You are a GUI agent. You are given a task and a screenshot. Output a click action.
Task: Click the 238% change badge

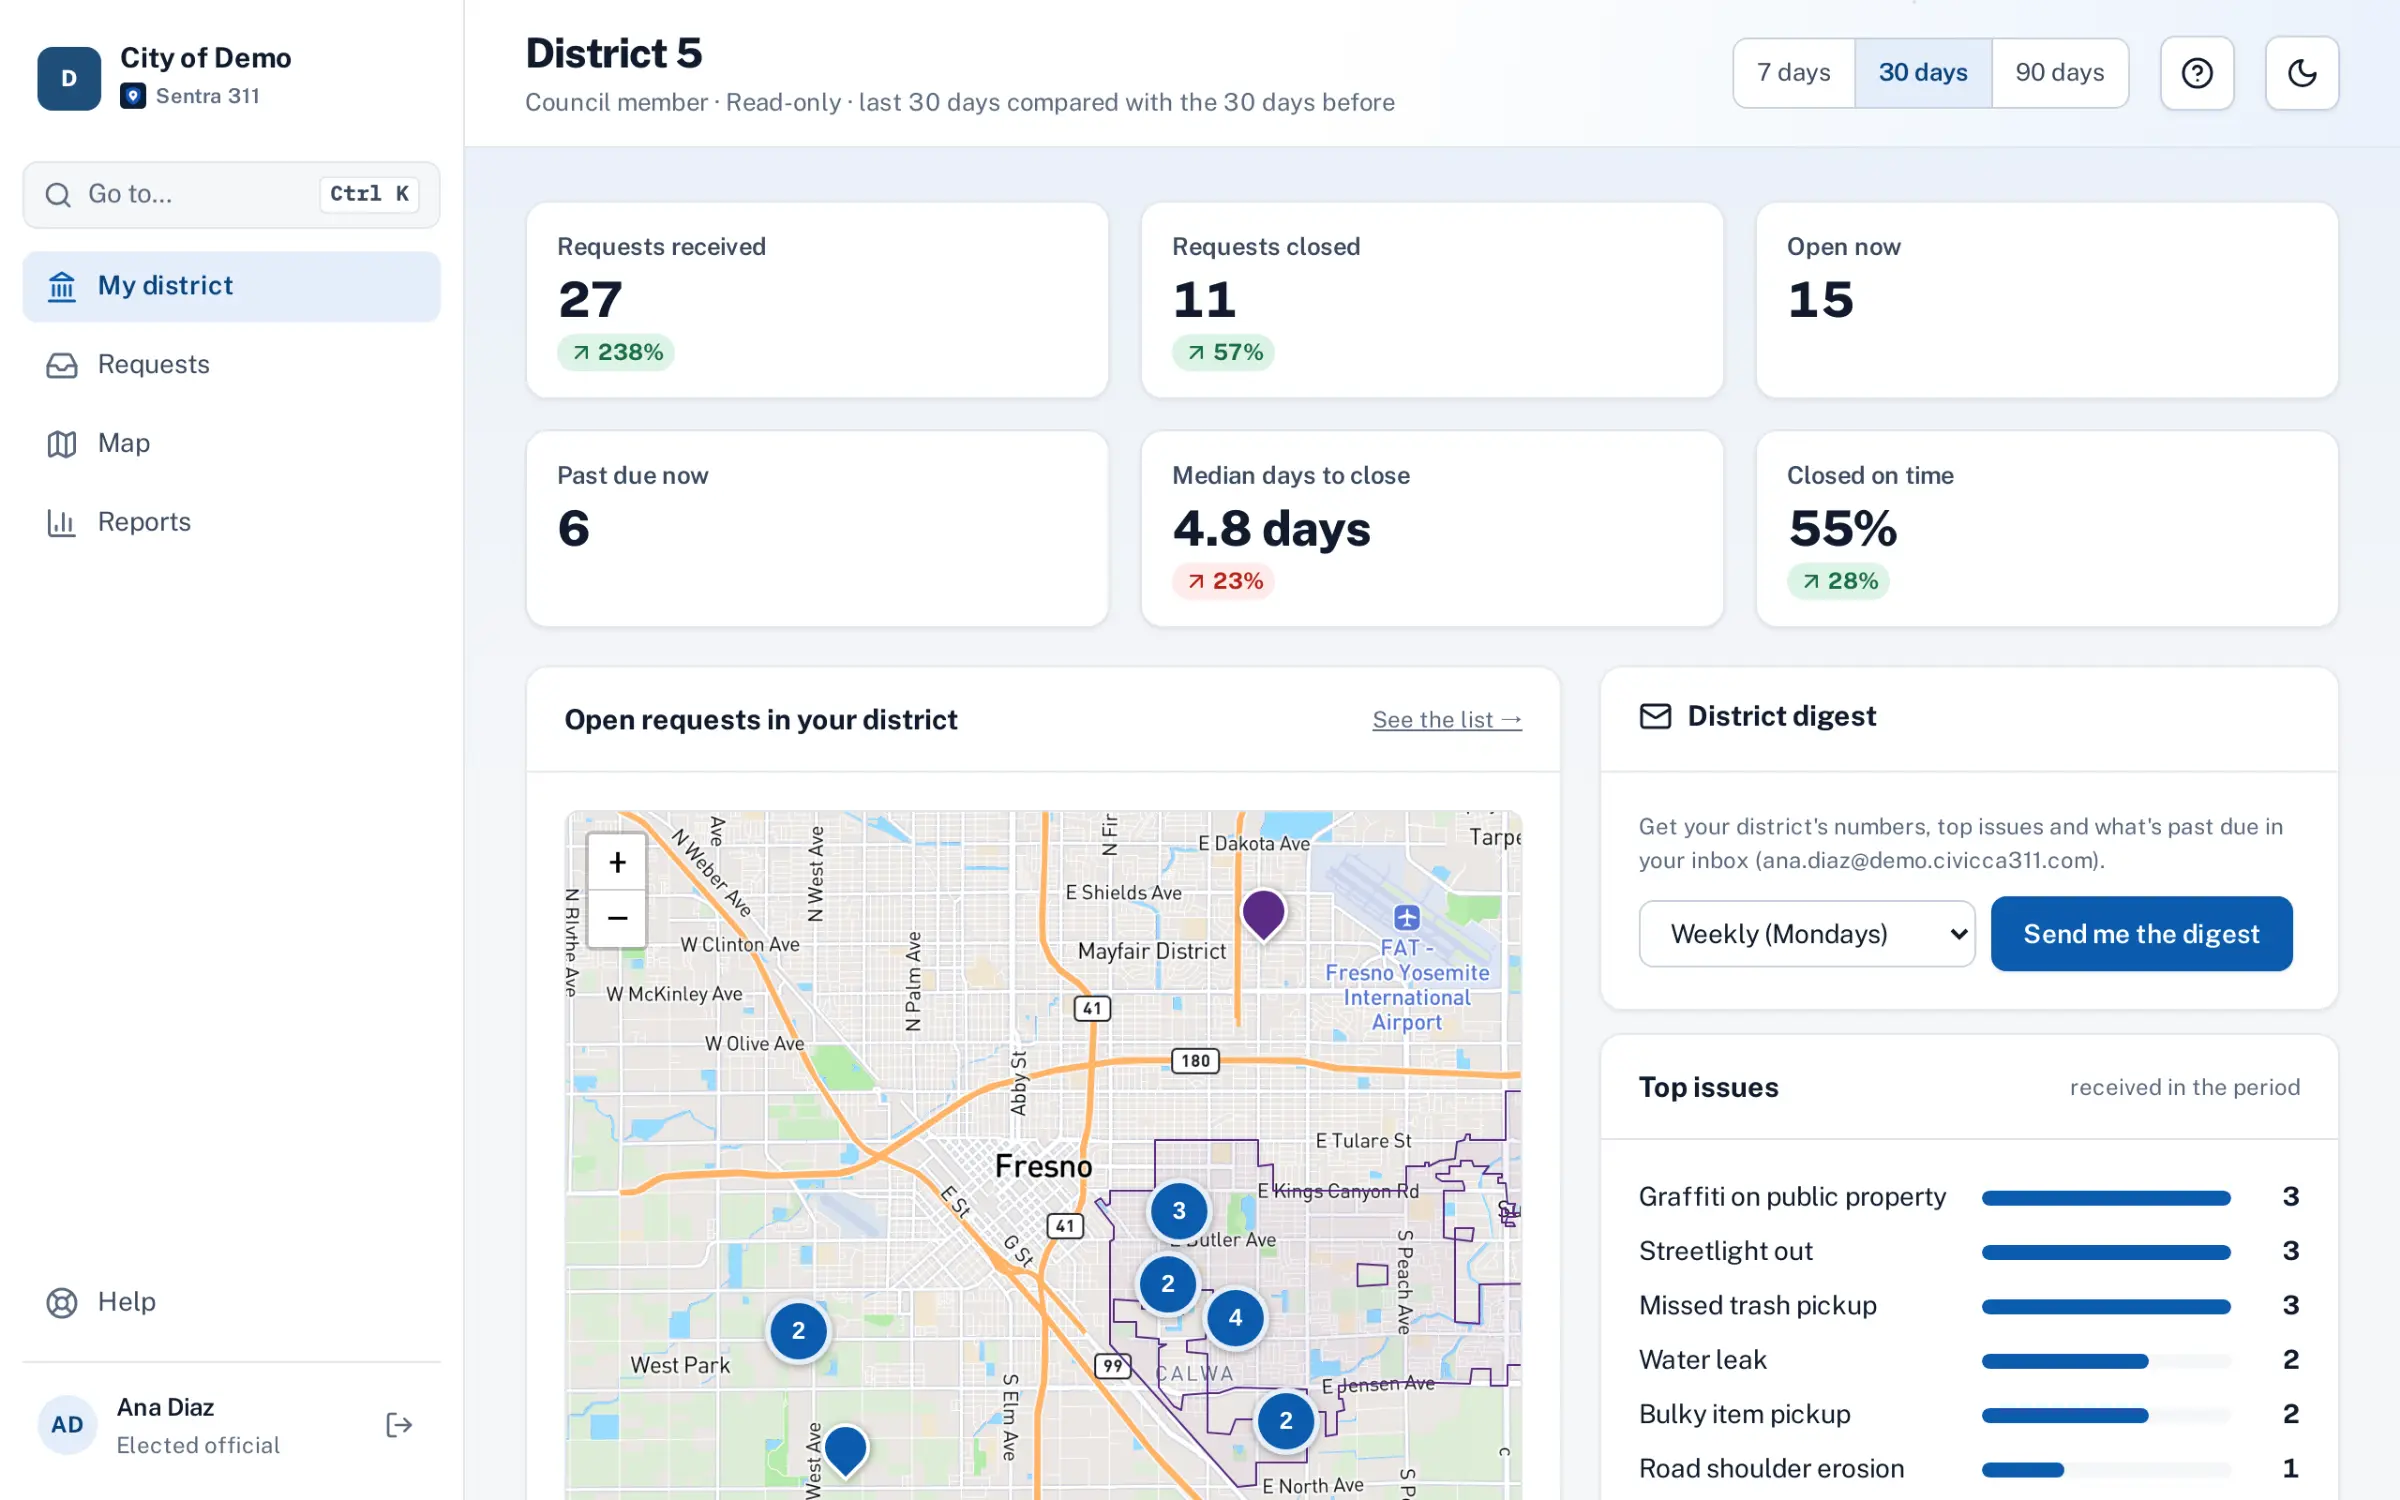click(x=616, y=352)
